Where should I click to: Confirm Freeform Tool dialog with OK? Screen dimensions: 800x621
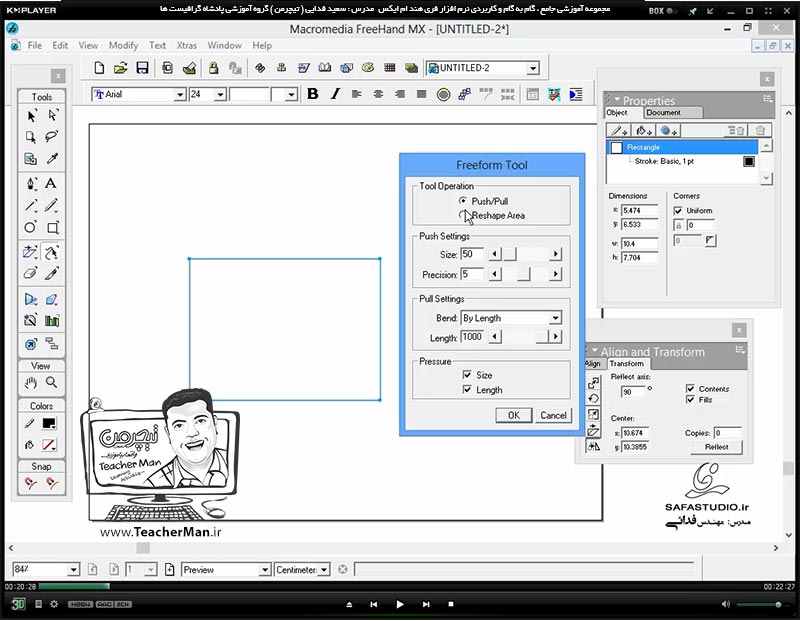514,415
